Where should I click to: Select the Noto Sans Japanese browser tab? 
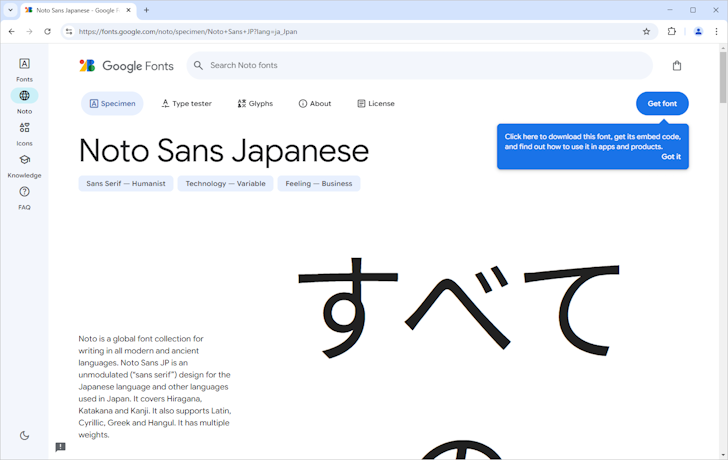78,10
